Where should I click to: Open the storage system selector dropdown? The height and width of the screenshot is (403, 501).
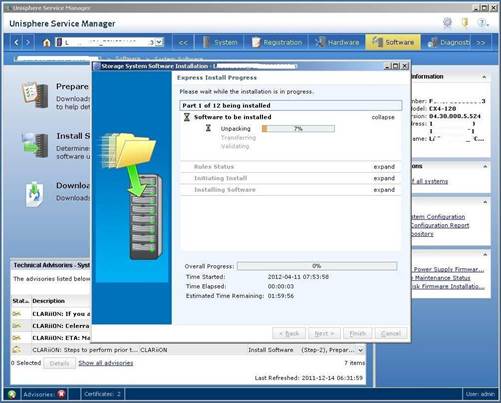pos(159,42)
